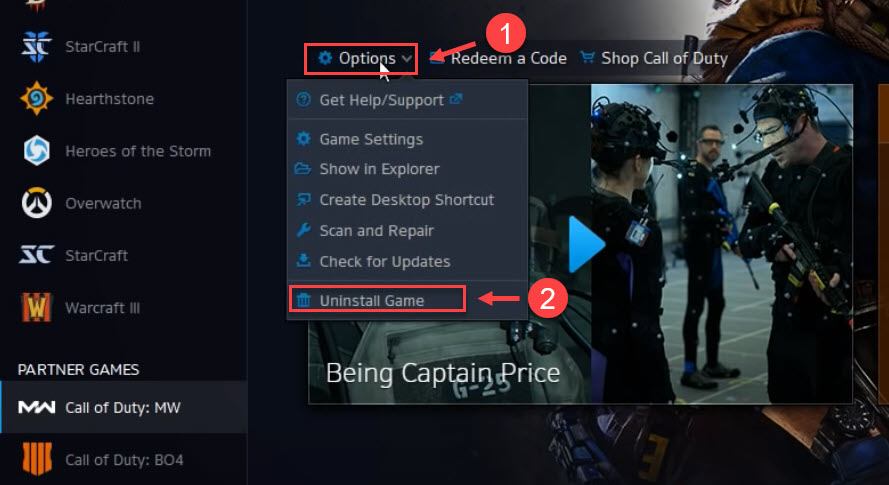The height and width of the screenshot is (485, 889).
Task: Select the Warcraft III W icon
Action: point(36,307)
